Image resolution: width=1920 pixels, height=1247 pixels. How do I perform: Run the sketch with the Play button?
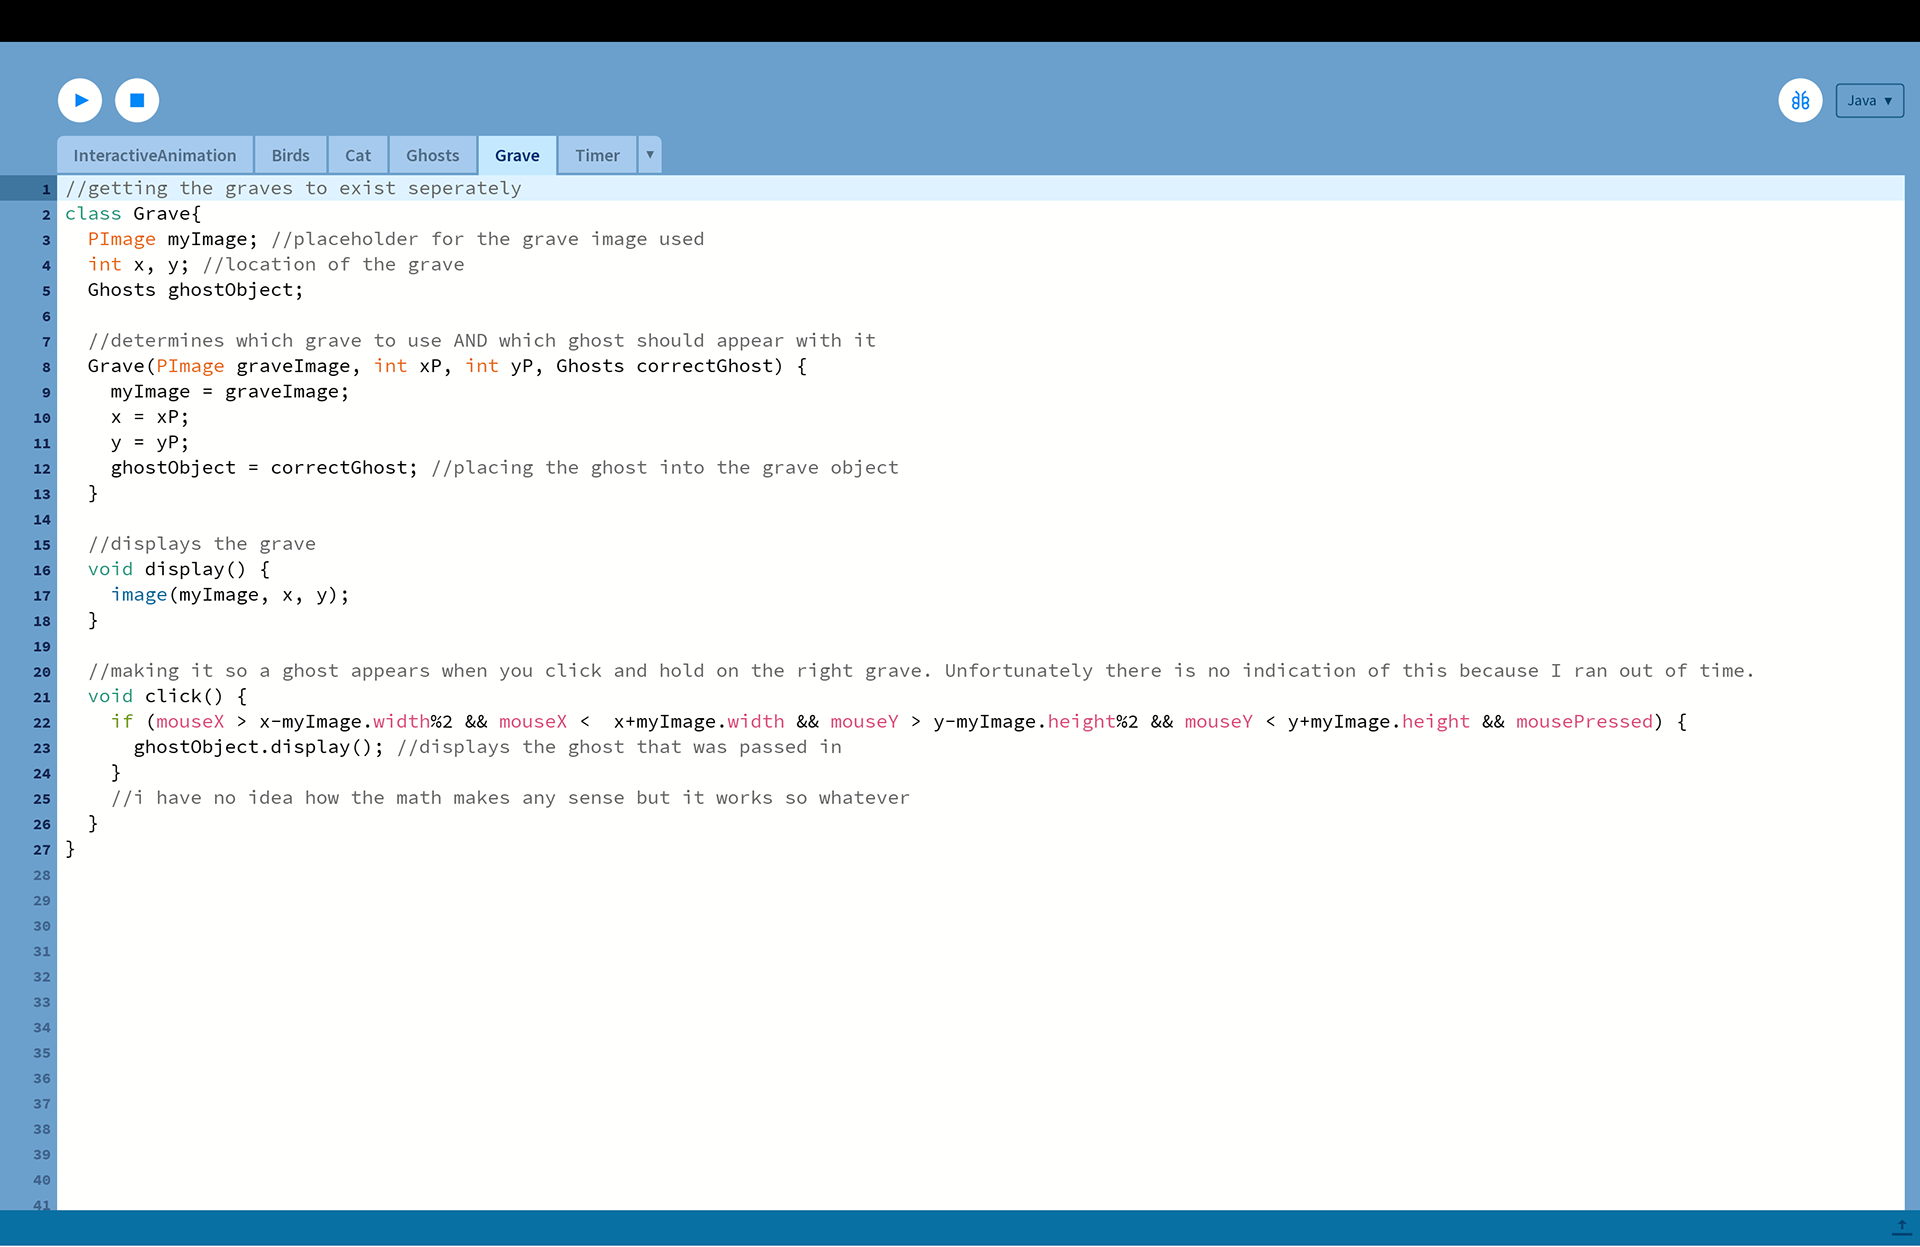click(x=80, y=100)
